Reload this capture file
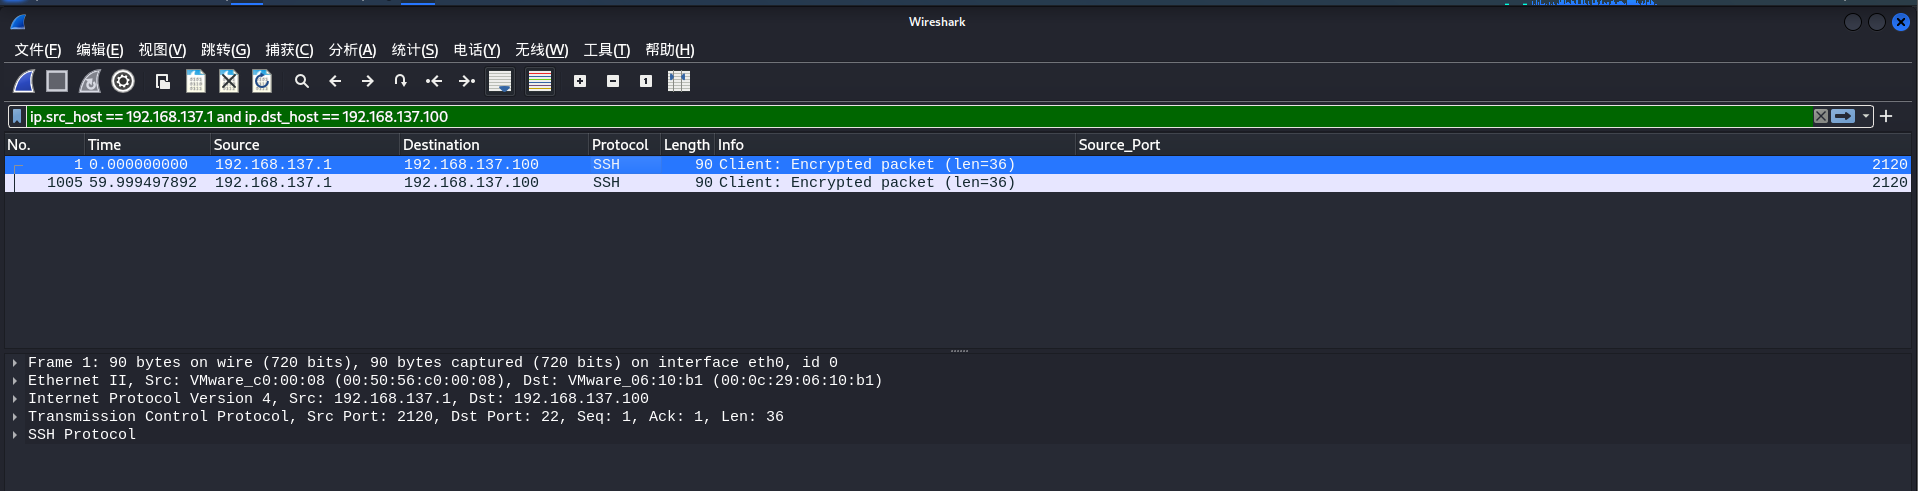 262,81
